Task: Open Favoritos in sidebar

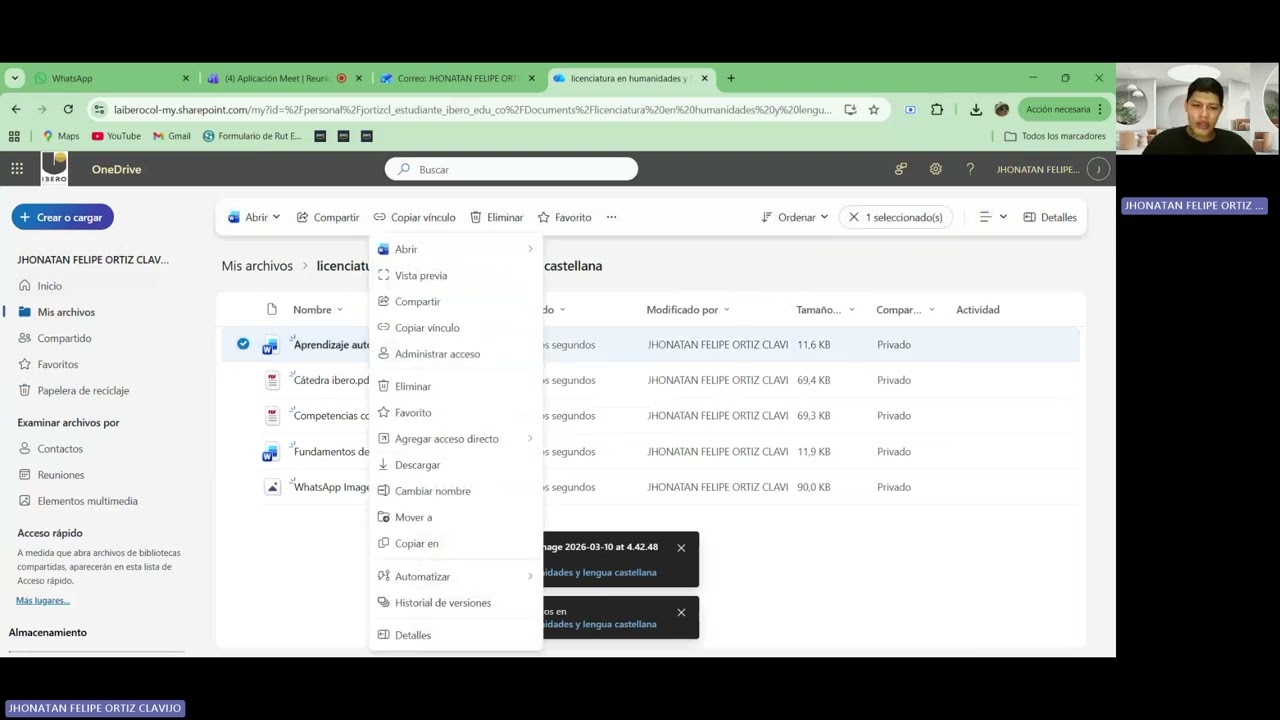Action: tap(57, 364)
